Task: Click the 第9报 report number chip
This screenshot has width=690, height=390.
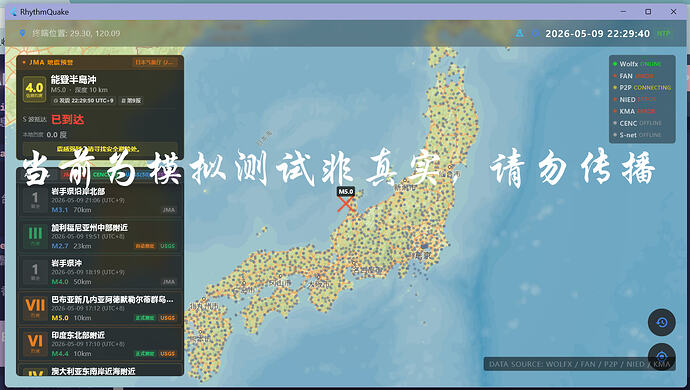Action: tap(131, 100)
